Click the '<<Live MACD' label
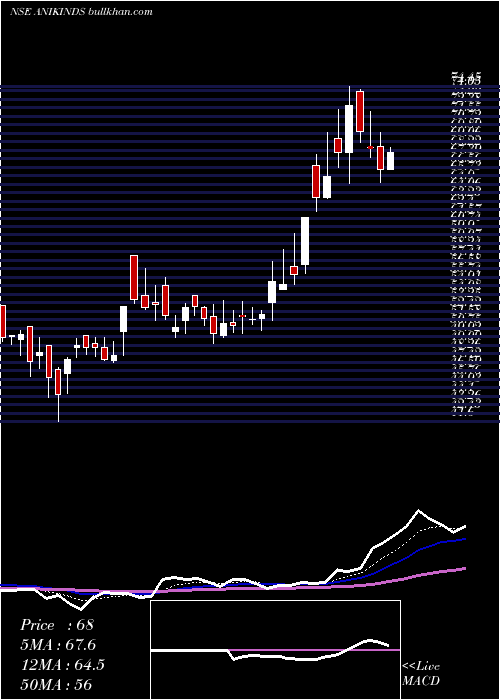500x700 pixels. [421, 674]
